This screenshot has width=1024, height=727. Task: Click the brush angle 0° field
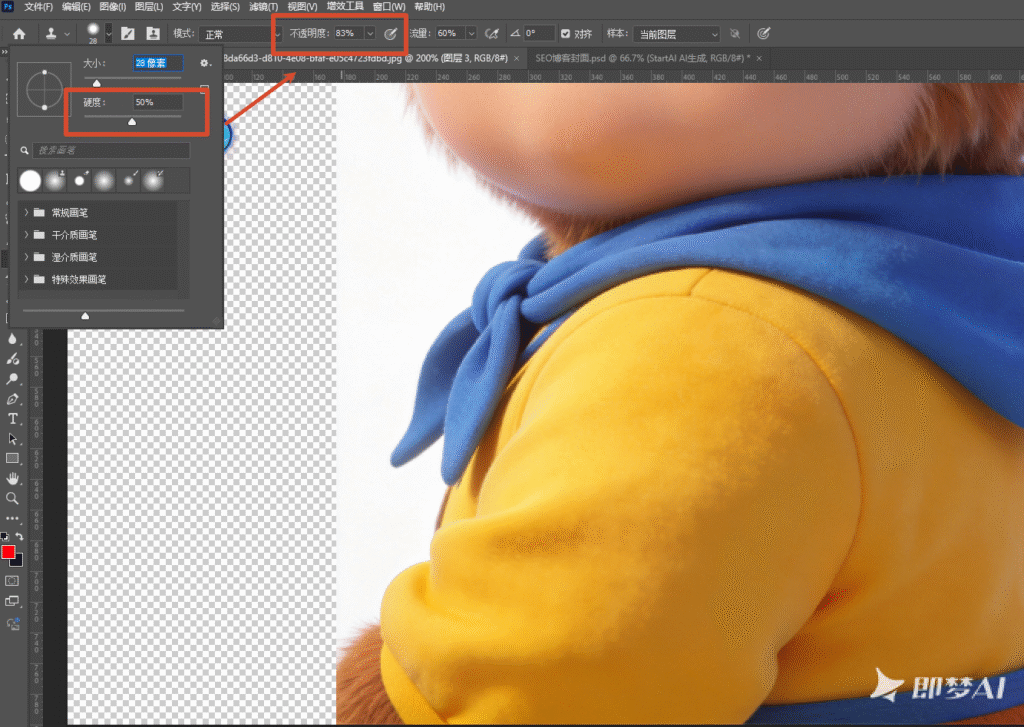pyautogui.click(x=539, y=33)
